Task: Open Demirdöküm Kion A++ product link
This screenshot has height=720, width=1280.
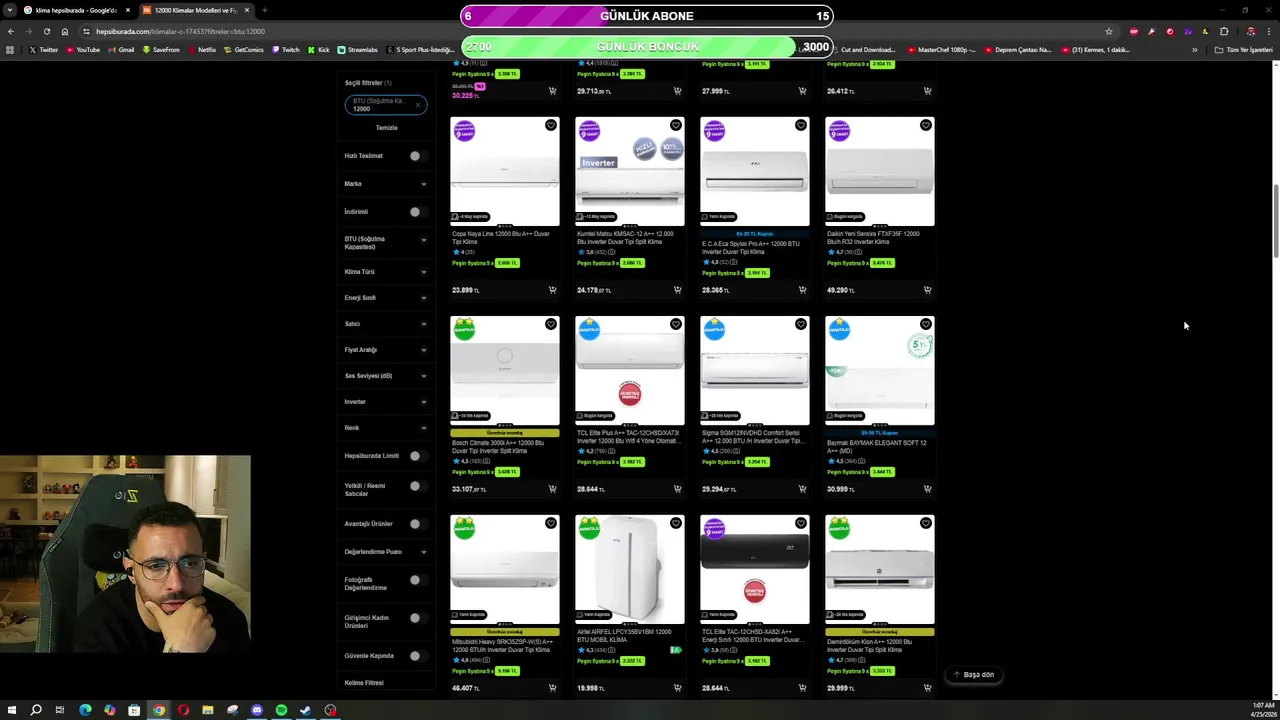Action: [870, 646]
